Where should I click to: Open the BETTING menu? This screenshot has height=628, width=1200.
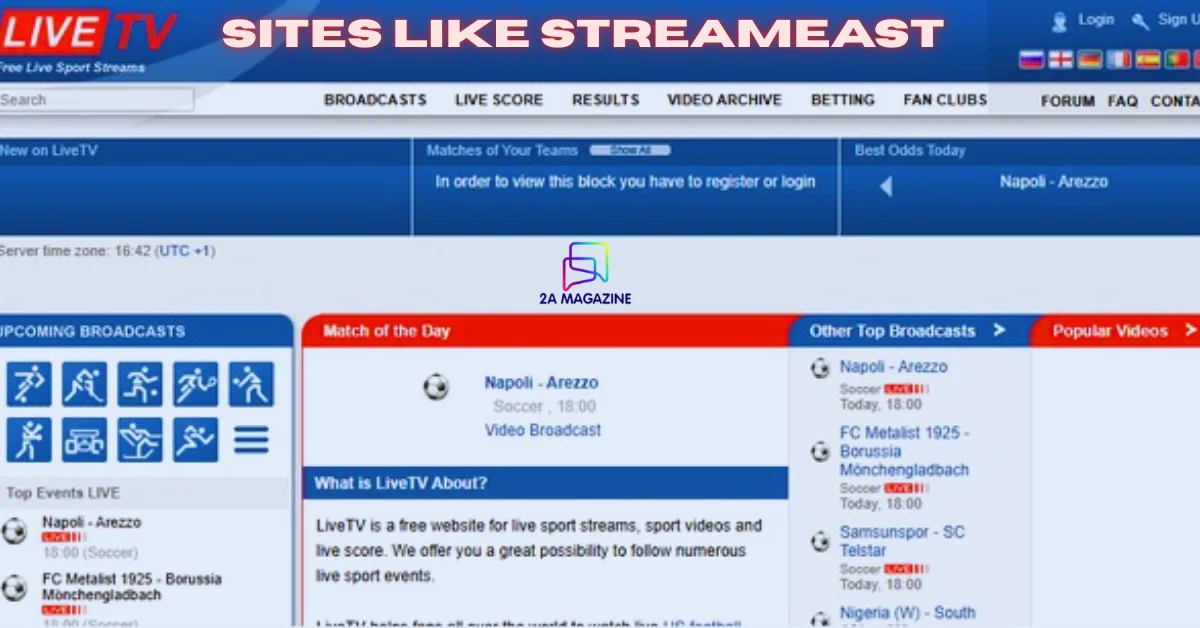tap(842, 100)
